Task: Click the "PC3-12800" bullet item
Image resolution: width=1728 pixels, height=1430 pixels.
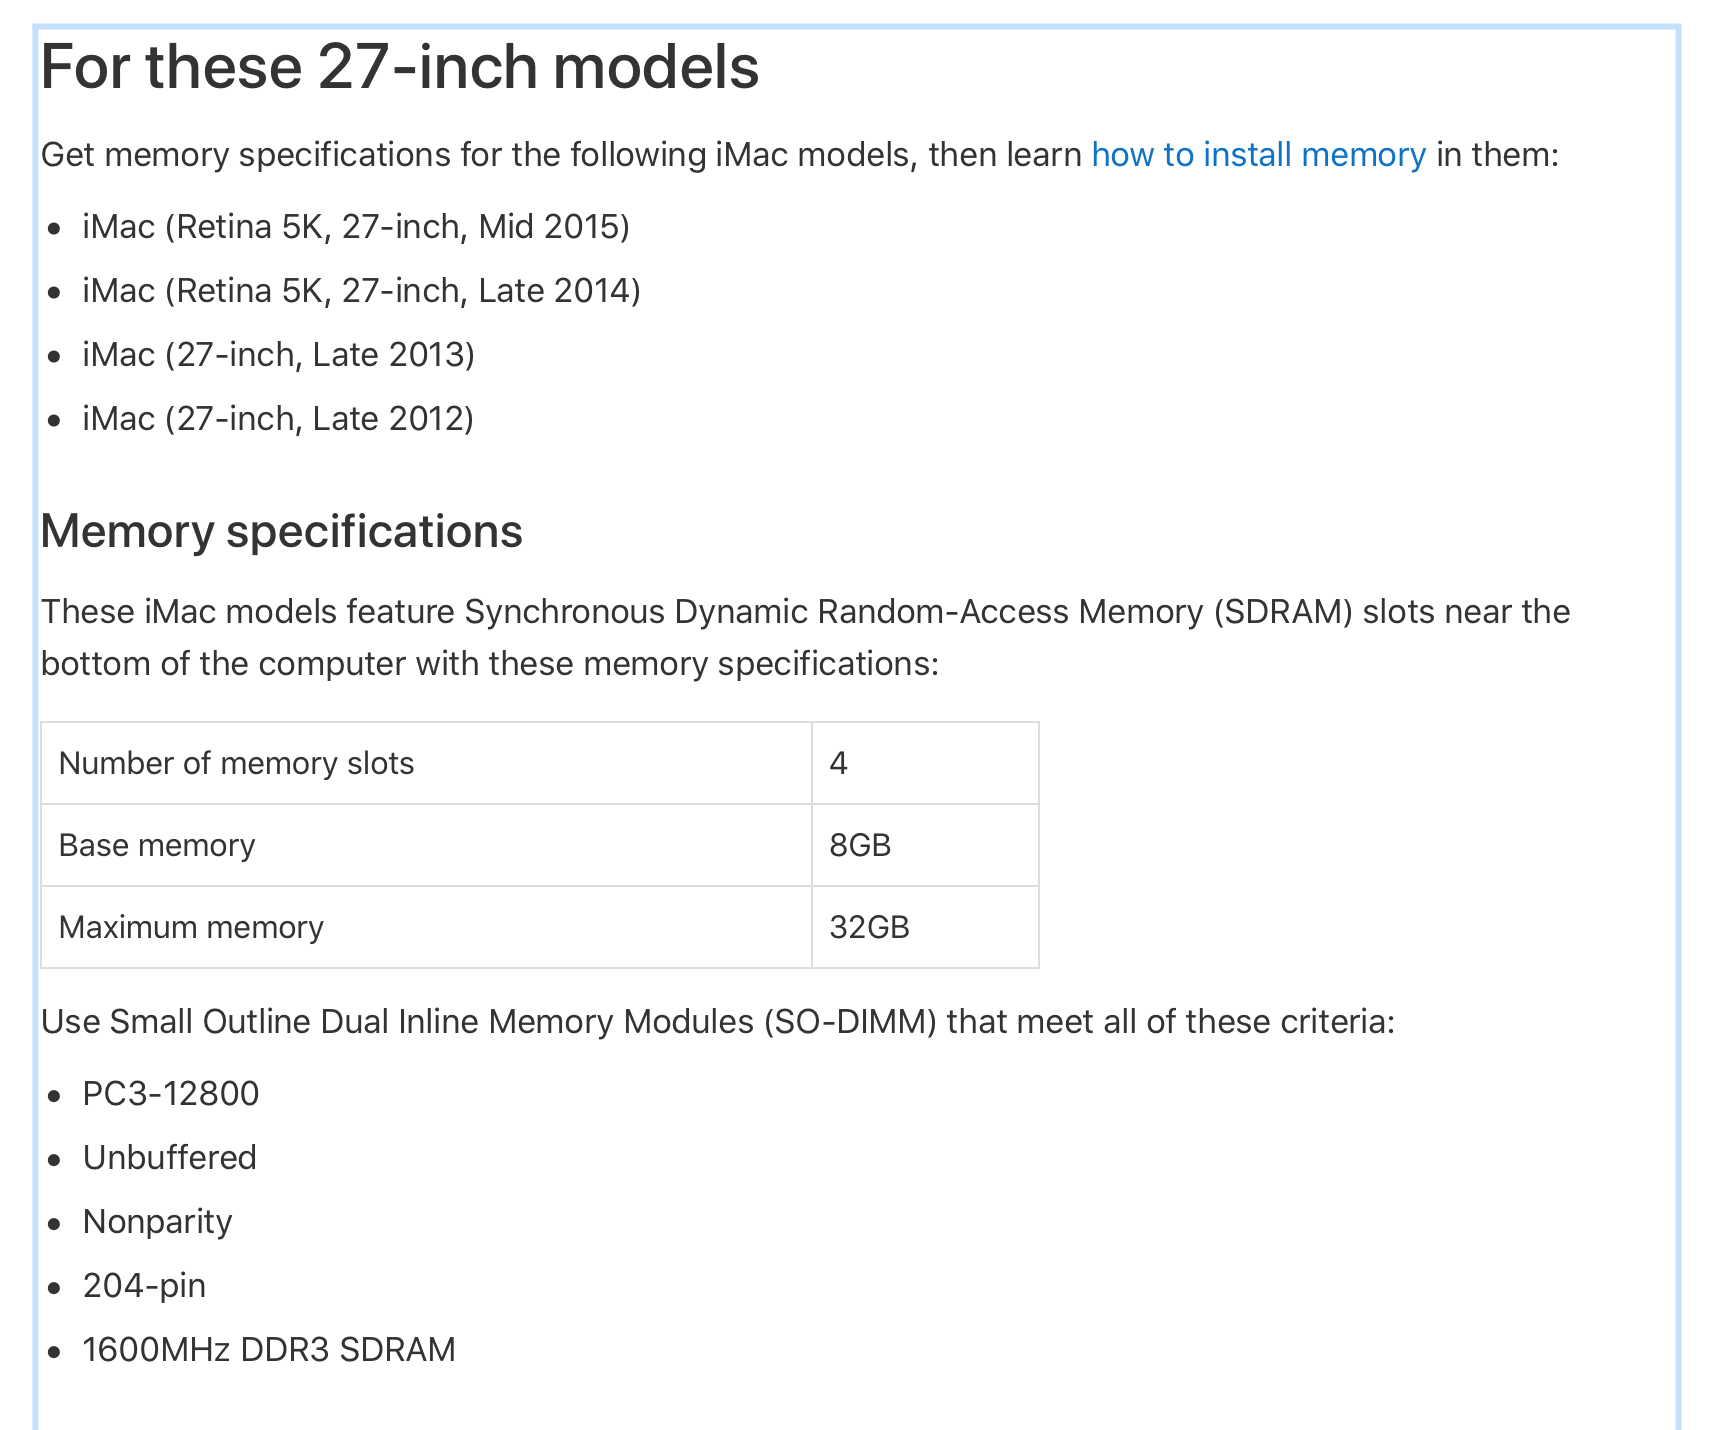Action: click(x=171, y=1094)
